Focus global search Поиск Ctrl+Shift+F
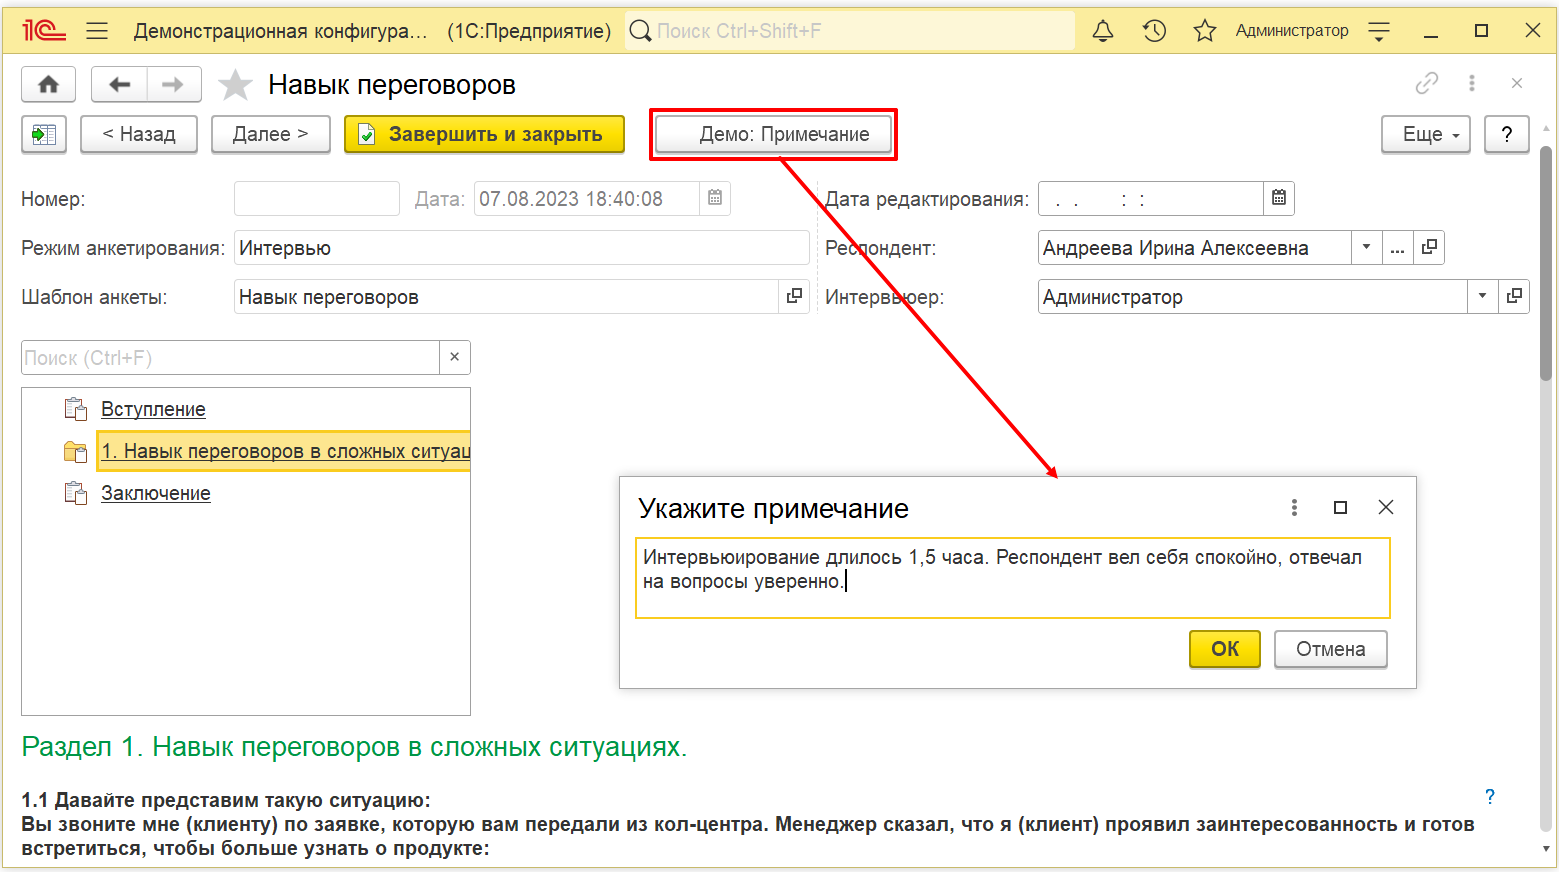The image size is (1559, 872). coord(850,31)
